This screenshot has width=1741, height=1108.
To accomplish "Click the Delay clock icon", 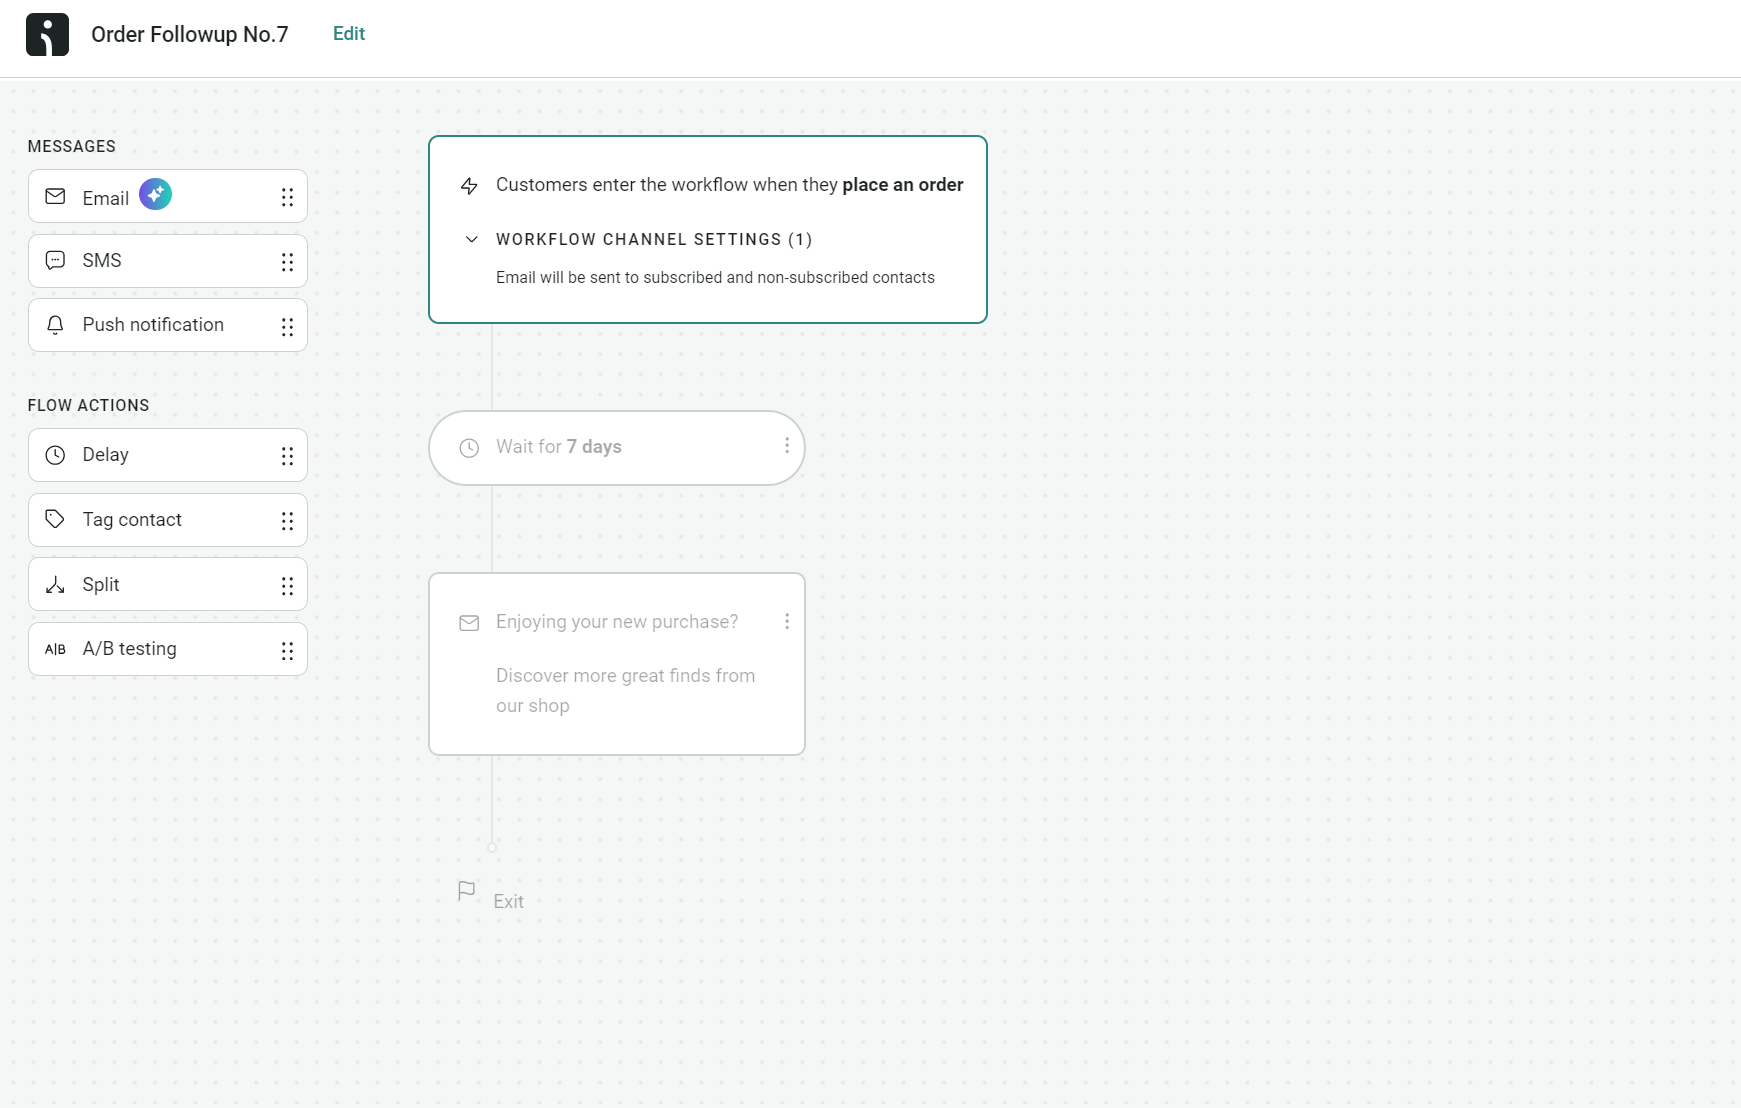I will pos(55,455).
